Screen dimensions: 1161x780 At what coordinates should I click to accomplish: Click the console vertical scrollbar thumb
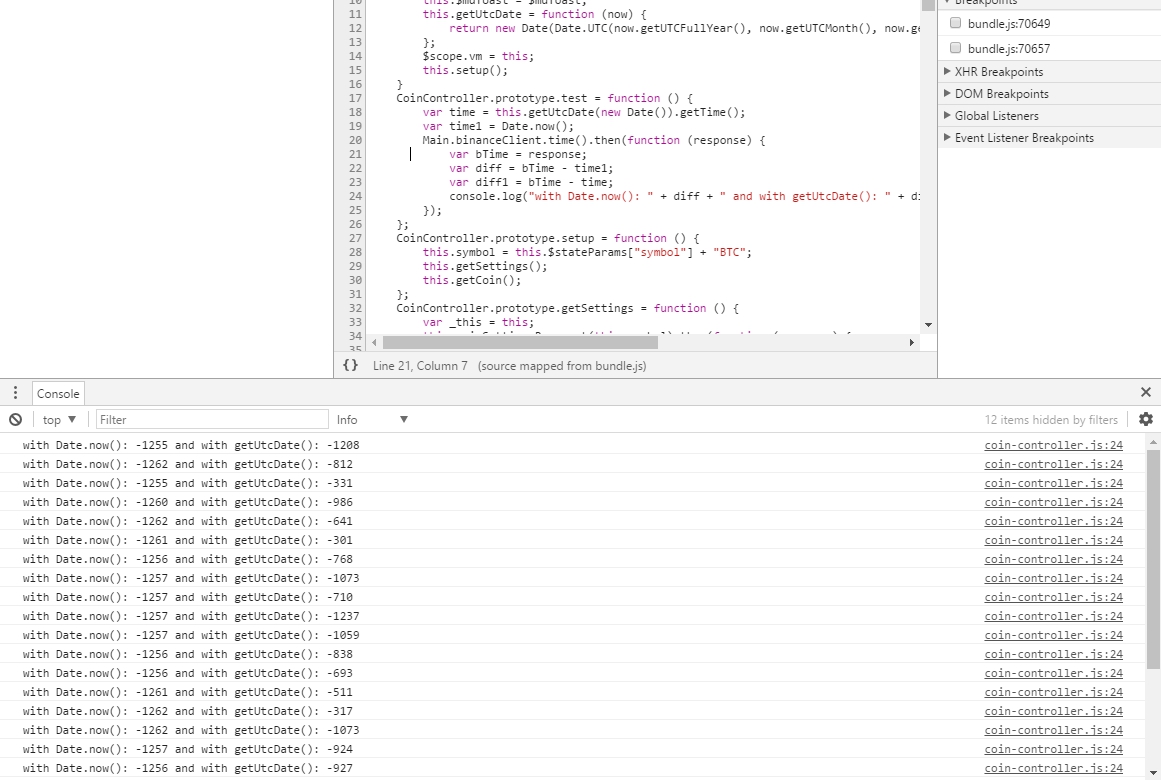[1153, 559]
